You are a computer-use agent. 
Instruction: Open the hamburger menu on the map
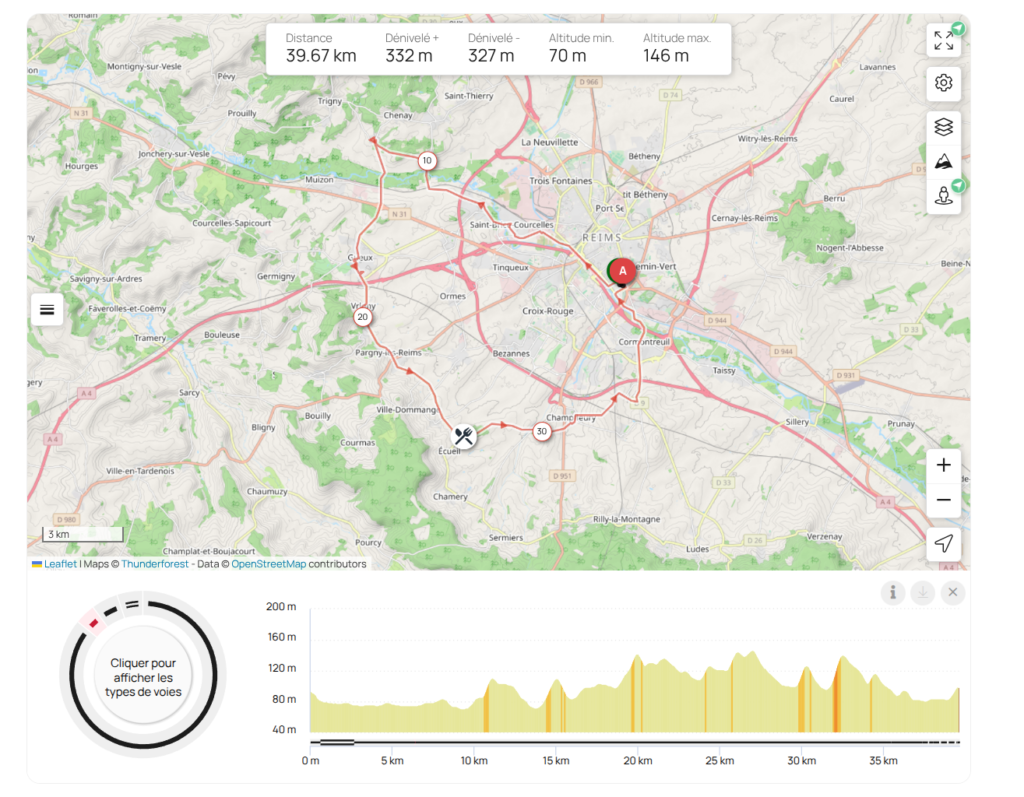pyautogui.click(x=46, y=309)
